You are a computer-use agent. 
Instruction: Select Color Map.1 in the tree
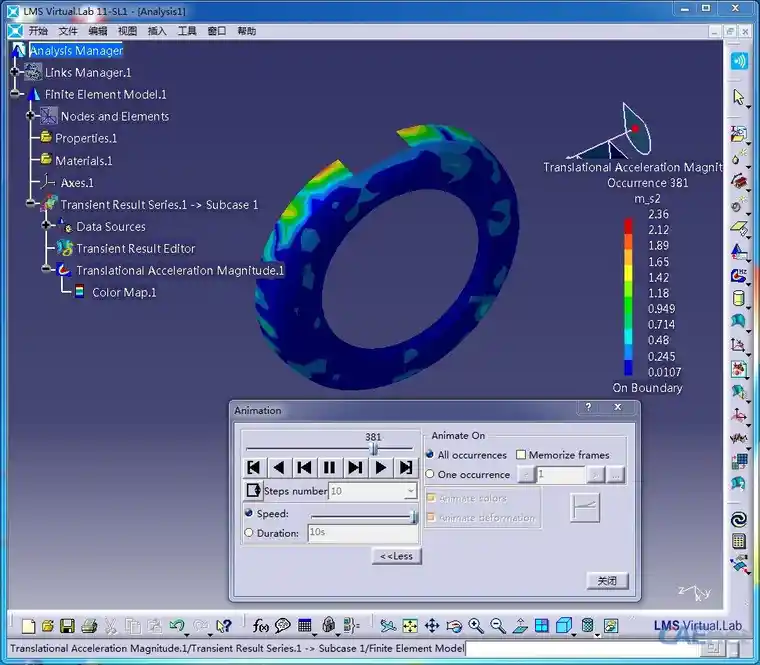pyautogui.click(x=124, y=292)
